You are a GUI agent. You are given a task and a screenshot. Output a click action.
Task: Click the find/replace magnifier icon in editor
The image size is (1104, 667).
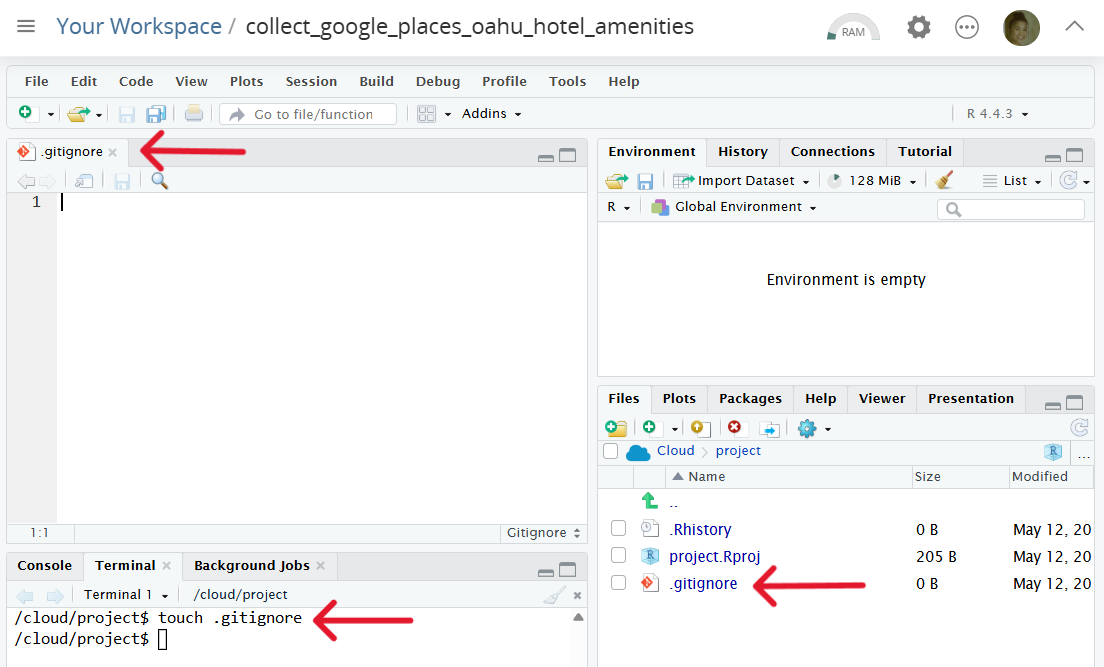point(160,181)
